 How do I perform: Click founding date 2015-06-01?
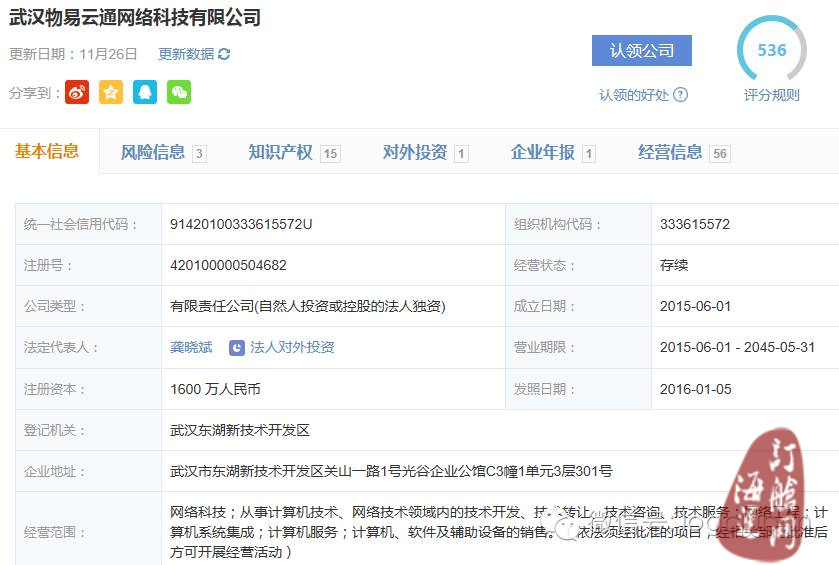tap(695, 307)
